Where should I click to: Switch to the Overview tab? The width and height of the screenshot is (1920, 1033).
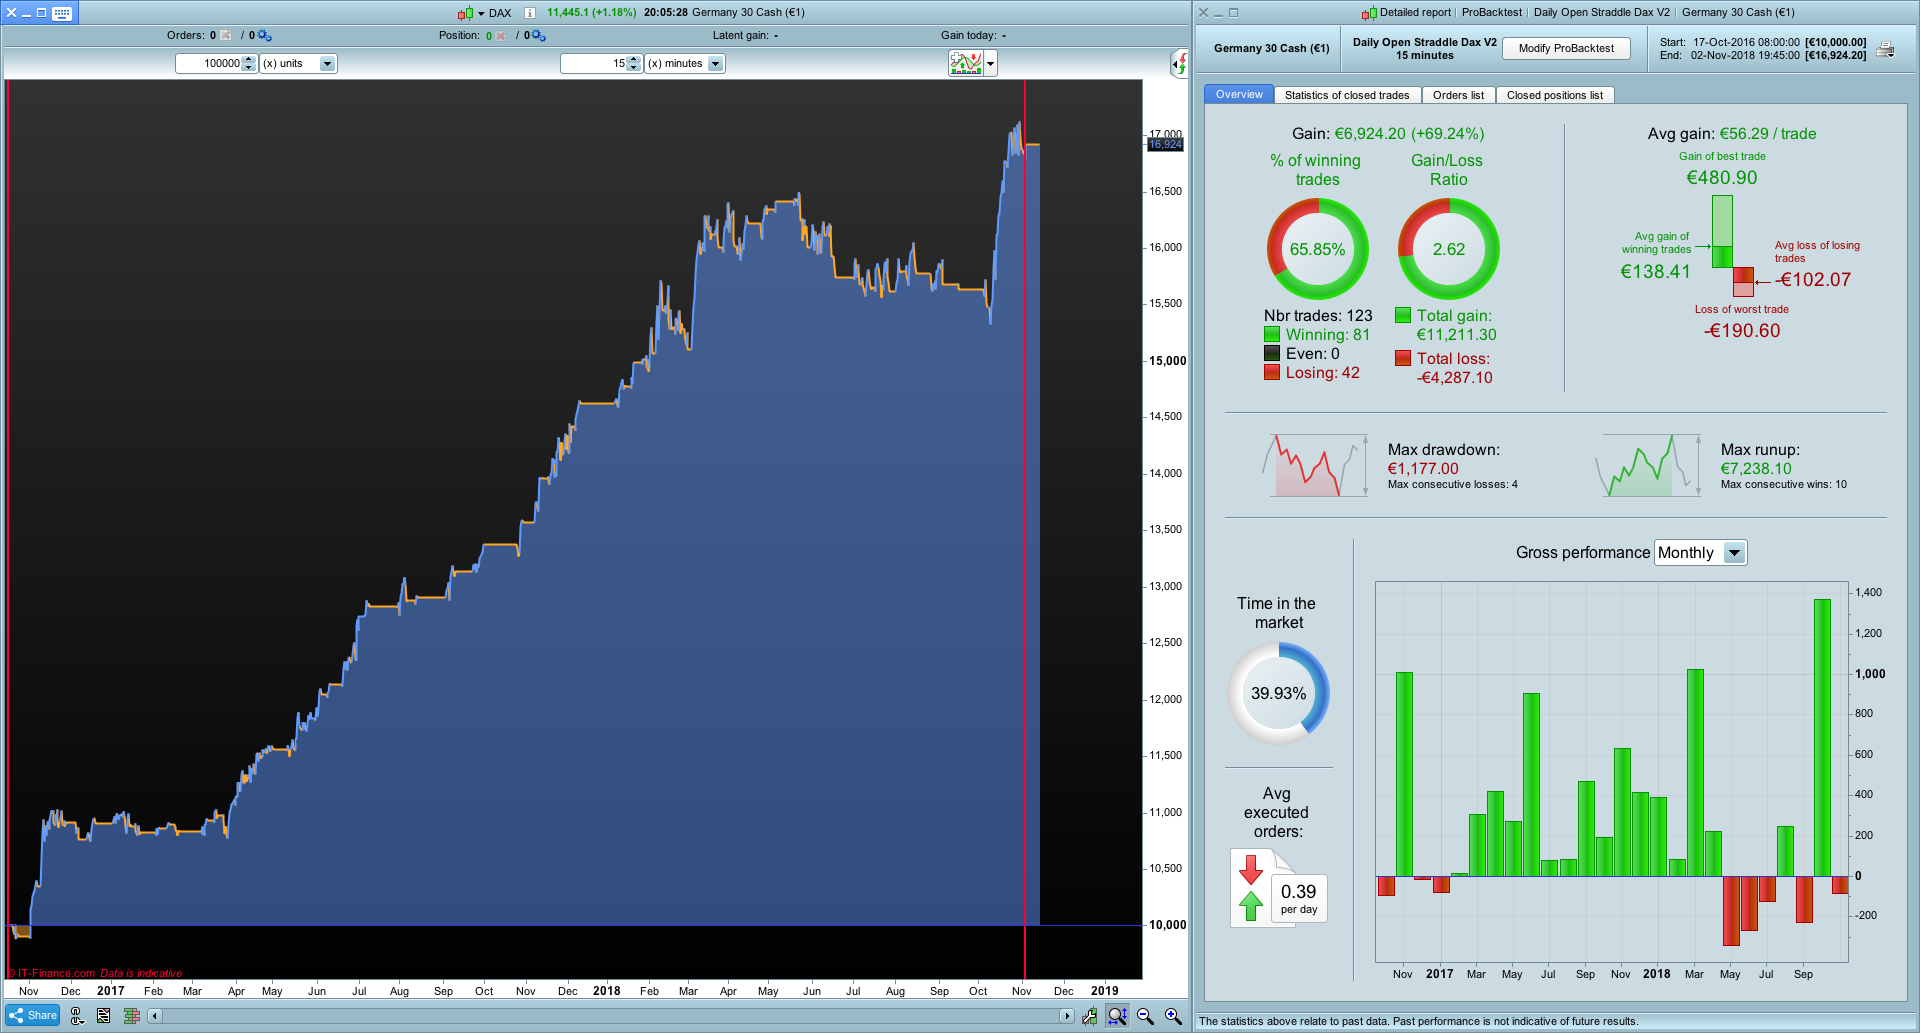tap(1239, 95)
